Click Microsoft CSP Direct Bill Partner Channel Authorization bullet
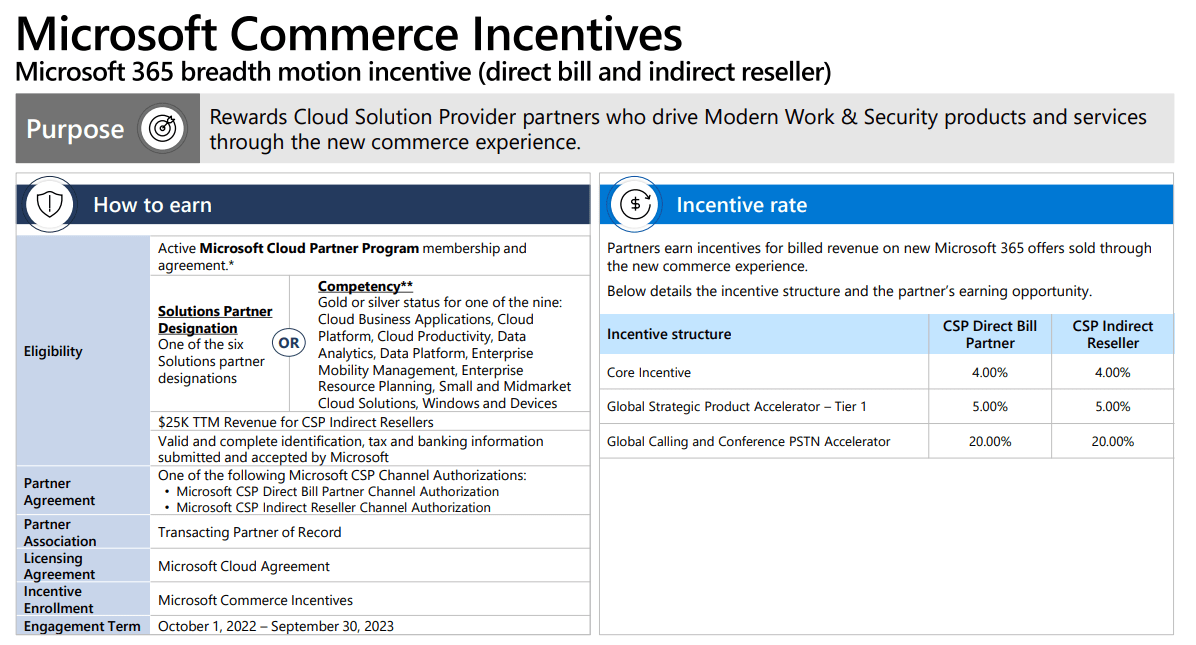 [337, 492]
